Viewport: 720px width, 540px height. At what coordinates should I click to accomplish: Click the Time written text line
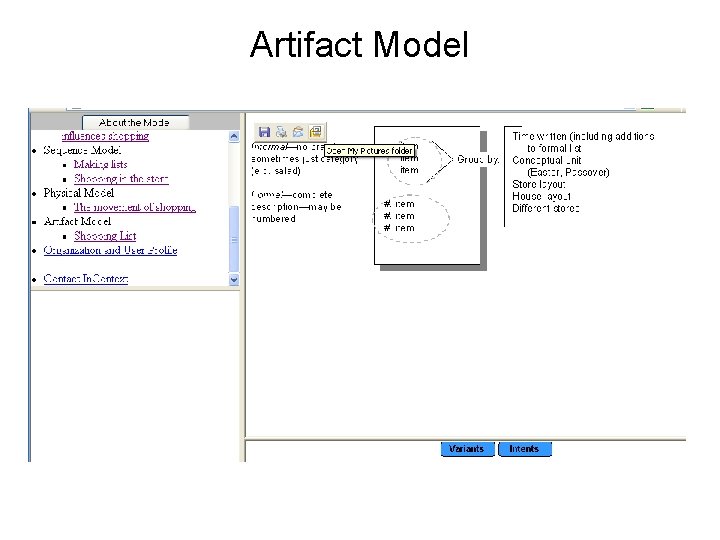[x=583, y=136]
